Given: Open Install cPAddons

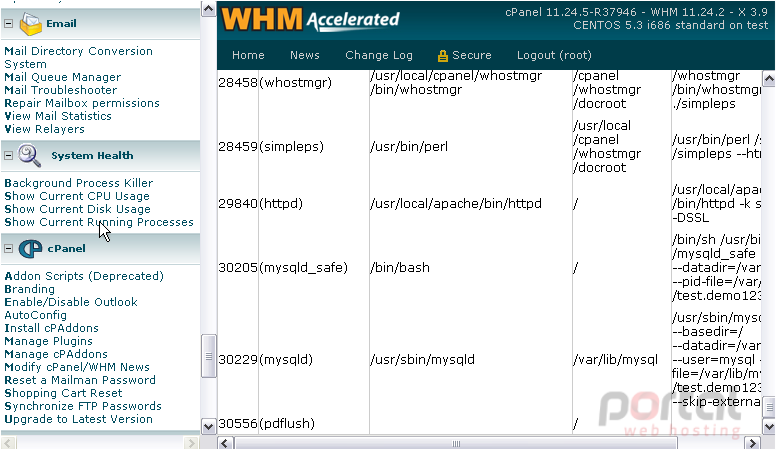Looking at the screenshot, I should click(51, 328).
